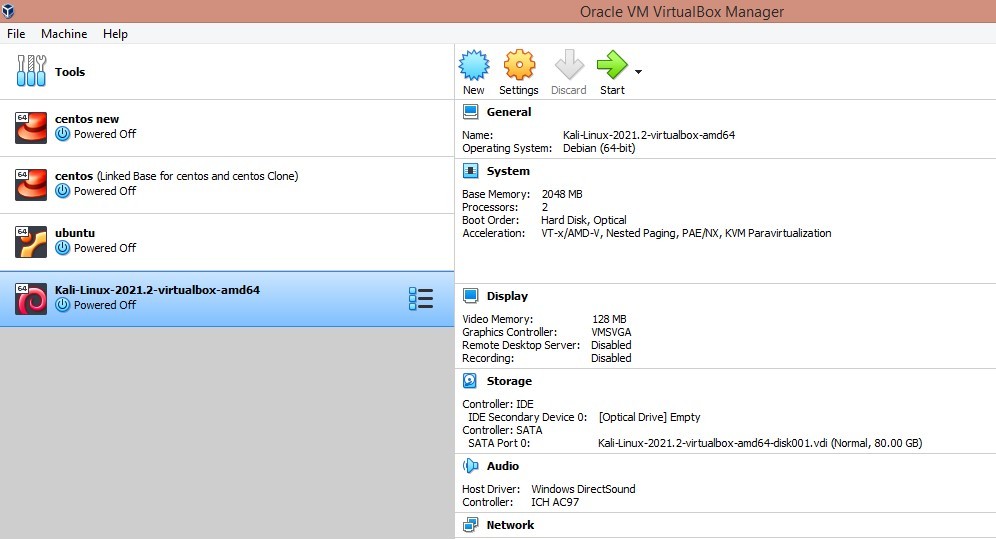Click the 2048 MB base memory value
The height and width of the screenshot is (539, 996).
click(x=562, y=194)
